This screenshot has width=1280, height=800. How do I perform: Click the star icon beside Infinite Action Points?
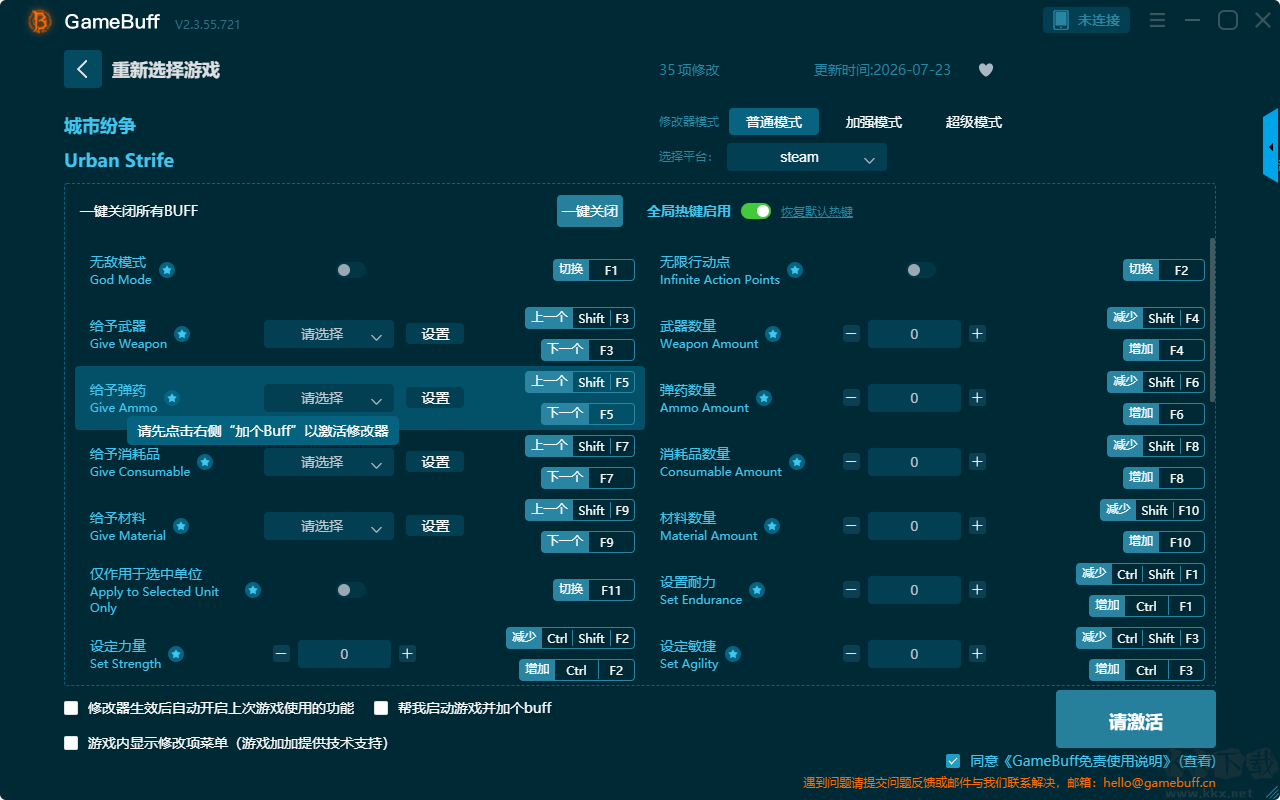click(795, 270)
